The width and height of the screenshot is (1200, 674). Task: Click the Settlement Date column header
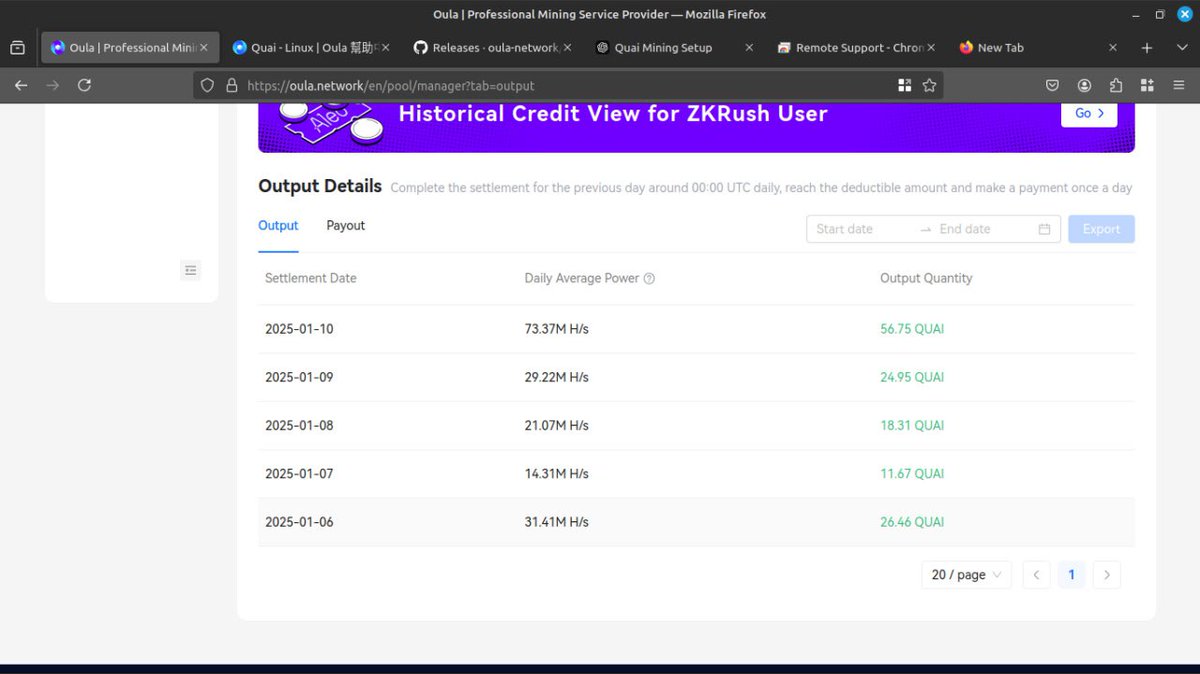coord(311,279)
